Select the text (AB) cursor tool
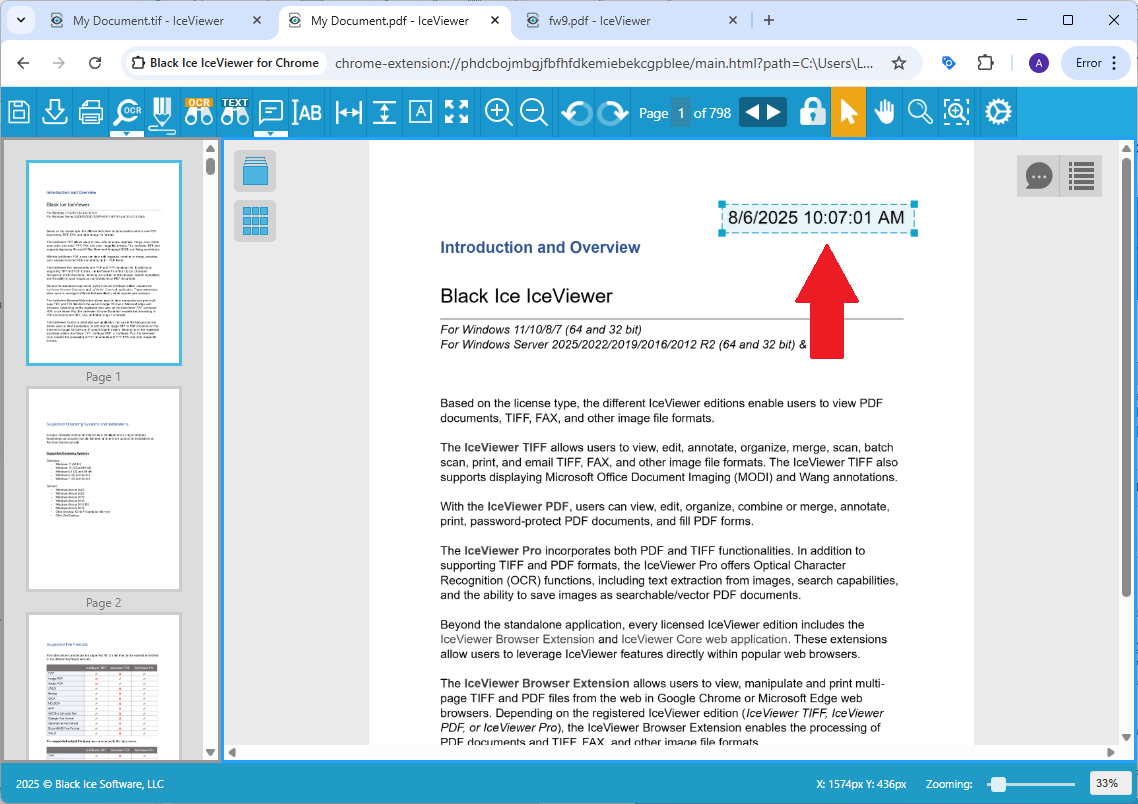Image resolution: width=1138 pixels, height=804 pixels. 307,112
